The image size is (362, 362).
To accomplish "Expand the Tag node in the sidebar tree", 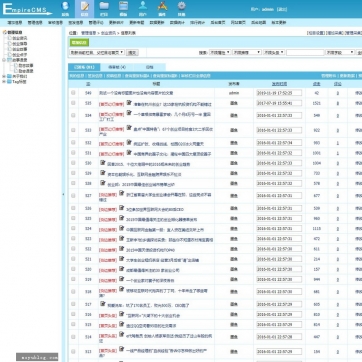I will pos(4,82).
